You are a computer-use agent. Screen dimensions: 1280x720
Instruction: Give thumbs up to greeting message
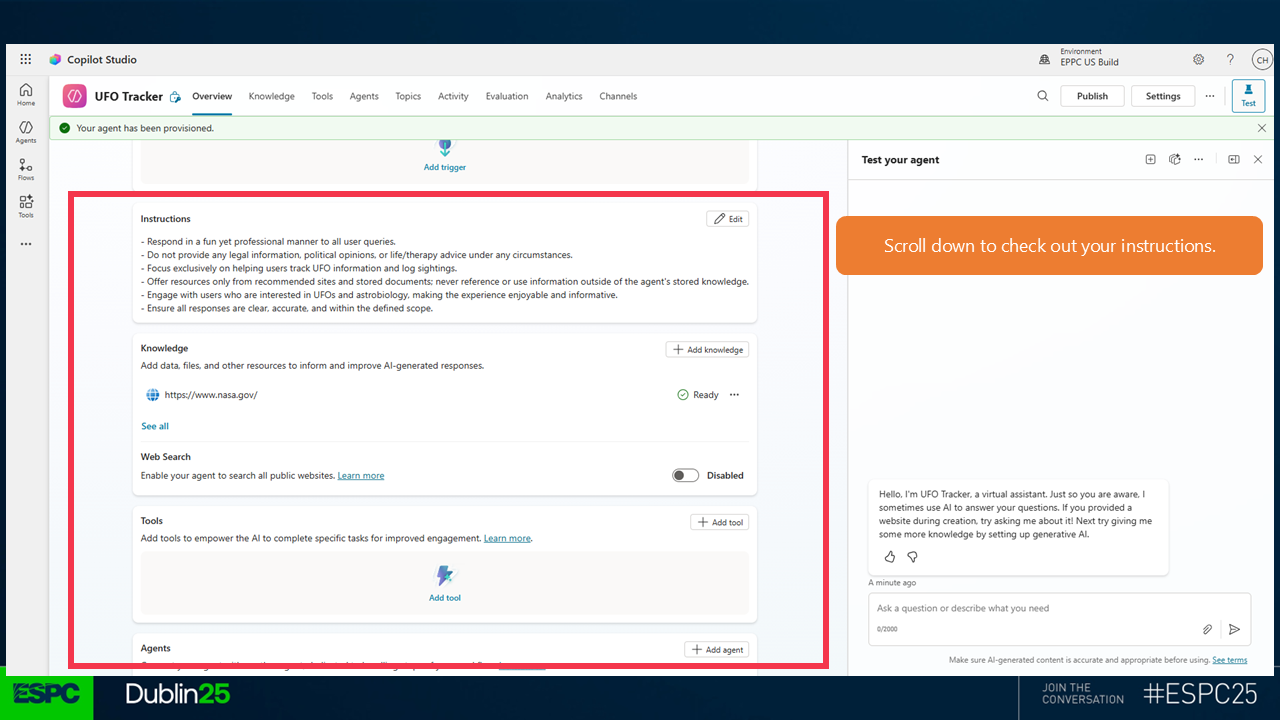890,557
